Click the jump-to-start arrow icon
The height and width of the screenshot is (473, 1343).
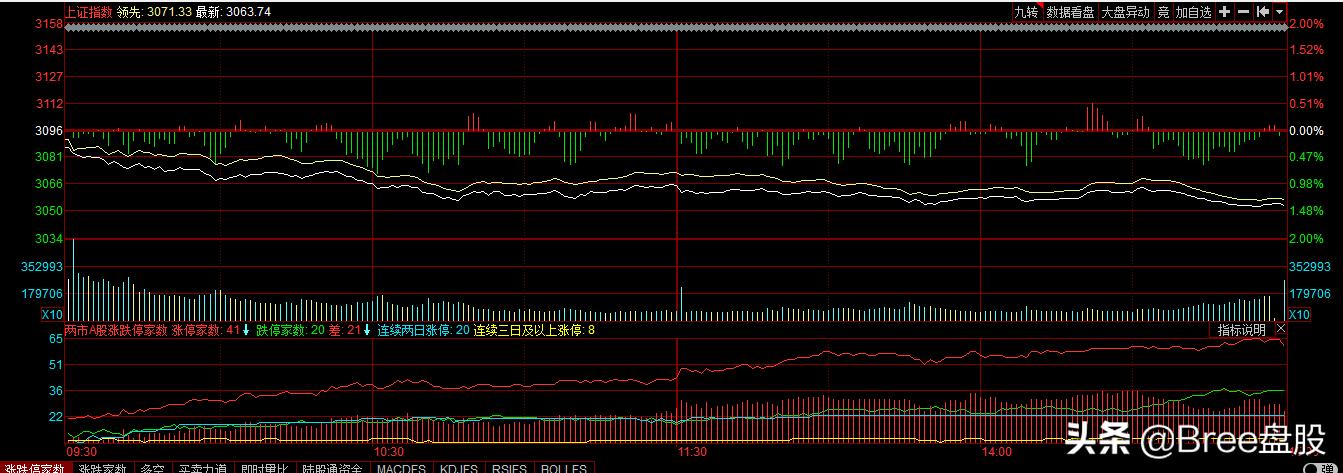coord(1262,12)
